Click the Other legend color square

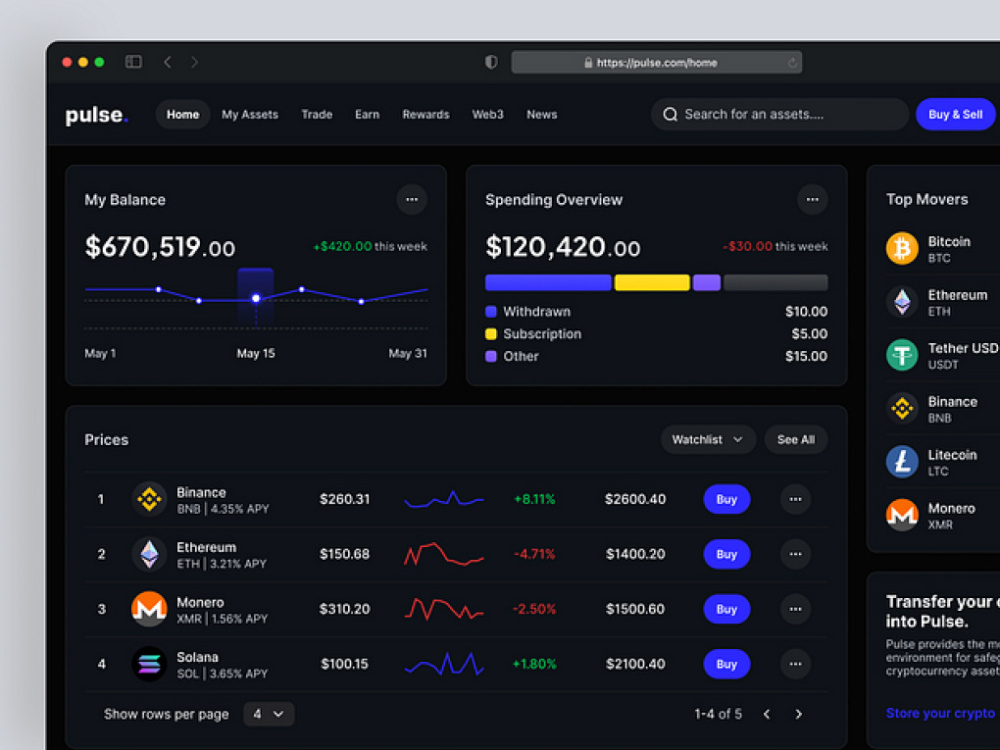[x=491, y=357]
